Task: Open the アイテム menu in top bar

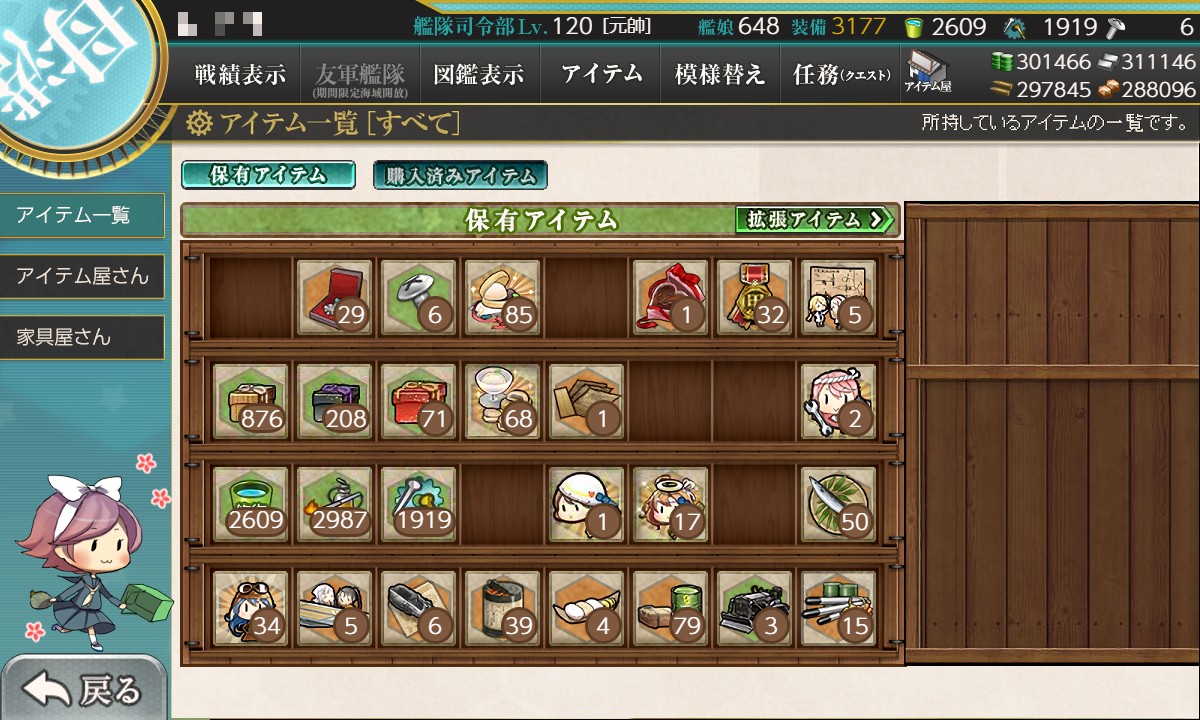Action: click(x=601, y=75)
